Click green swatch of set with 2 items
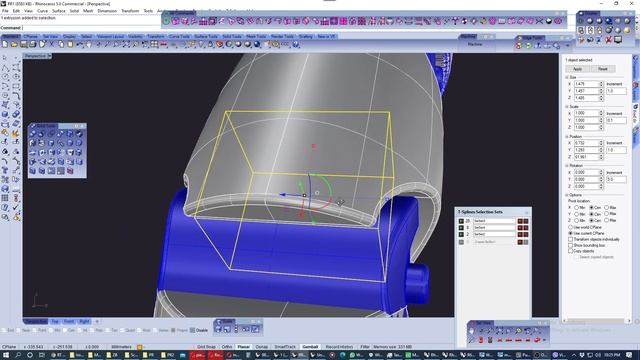 461,234
